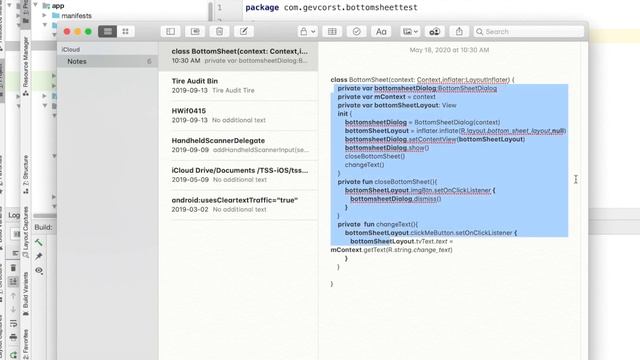The width and height of the screenshot is (640, 360).
Task: Insert a table into the note
Action: [x=332, y=31]
